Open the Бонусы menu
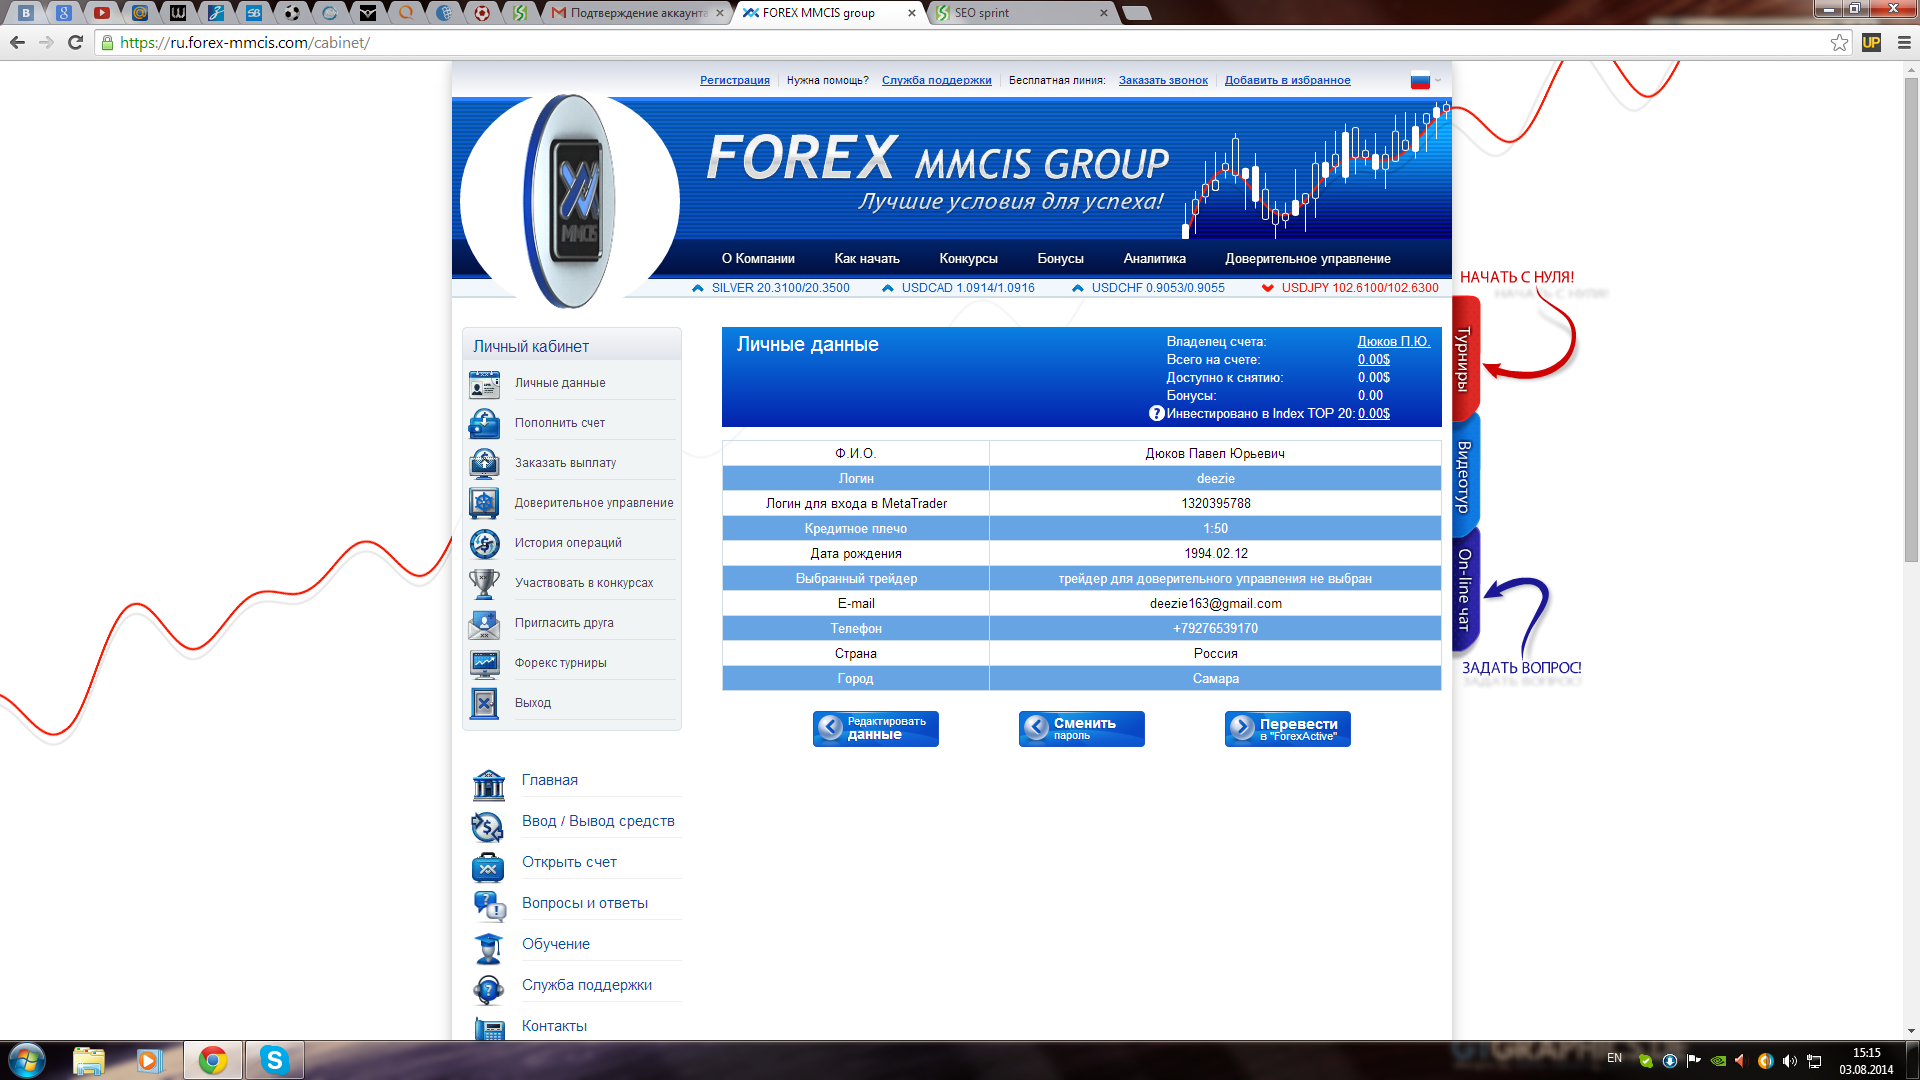Screen dimensions: 1920x1080 [x=1060, y=259]
